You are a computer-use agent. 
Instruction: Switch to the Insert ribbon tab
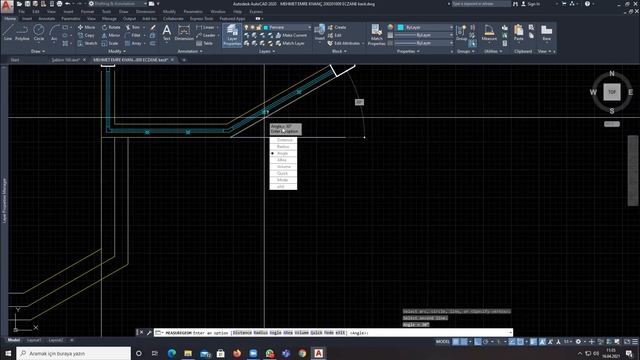click(x=27, y=18)
